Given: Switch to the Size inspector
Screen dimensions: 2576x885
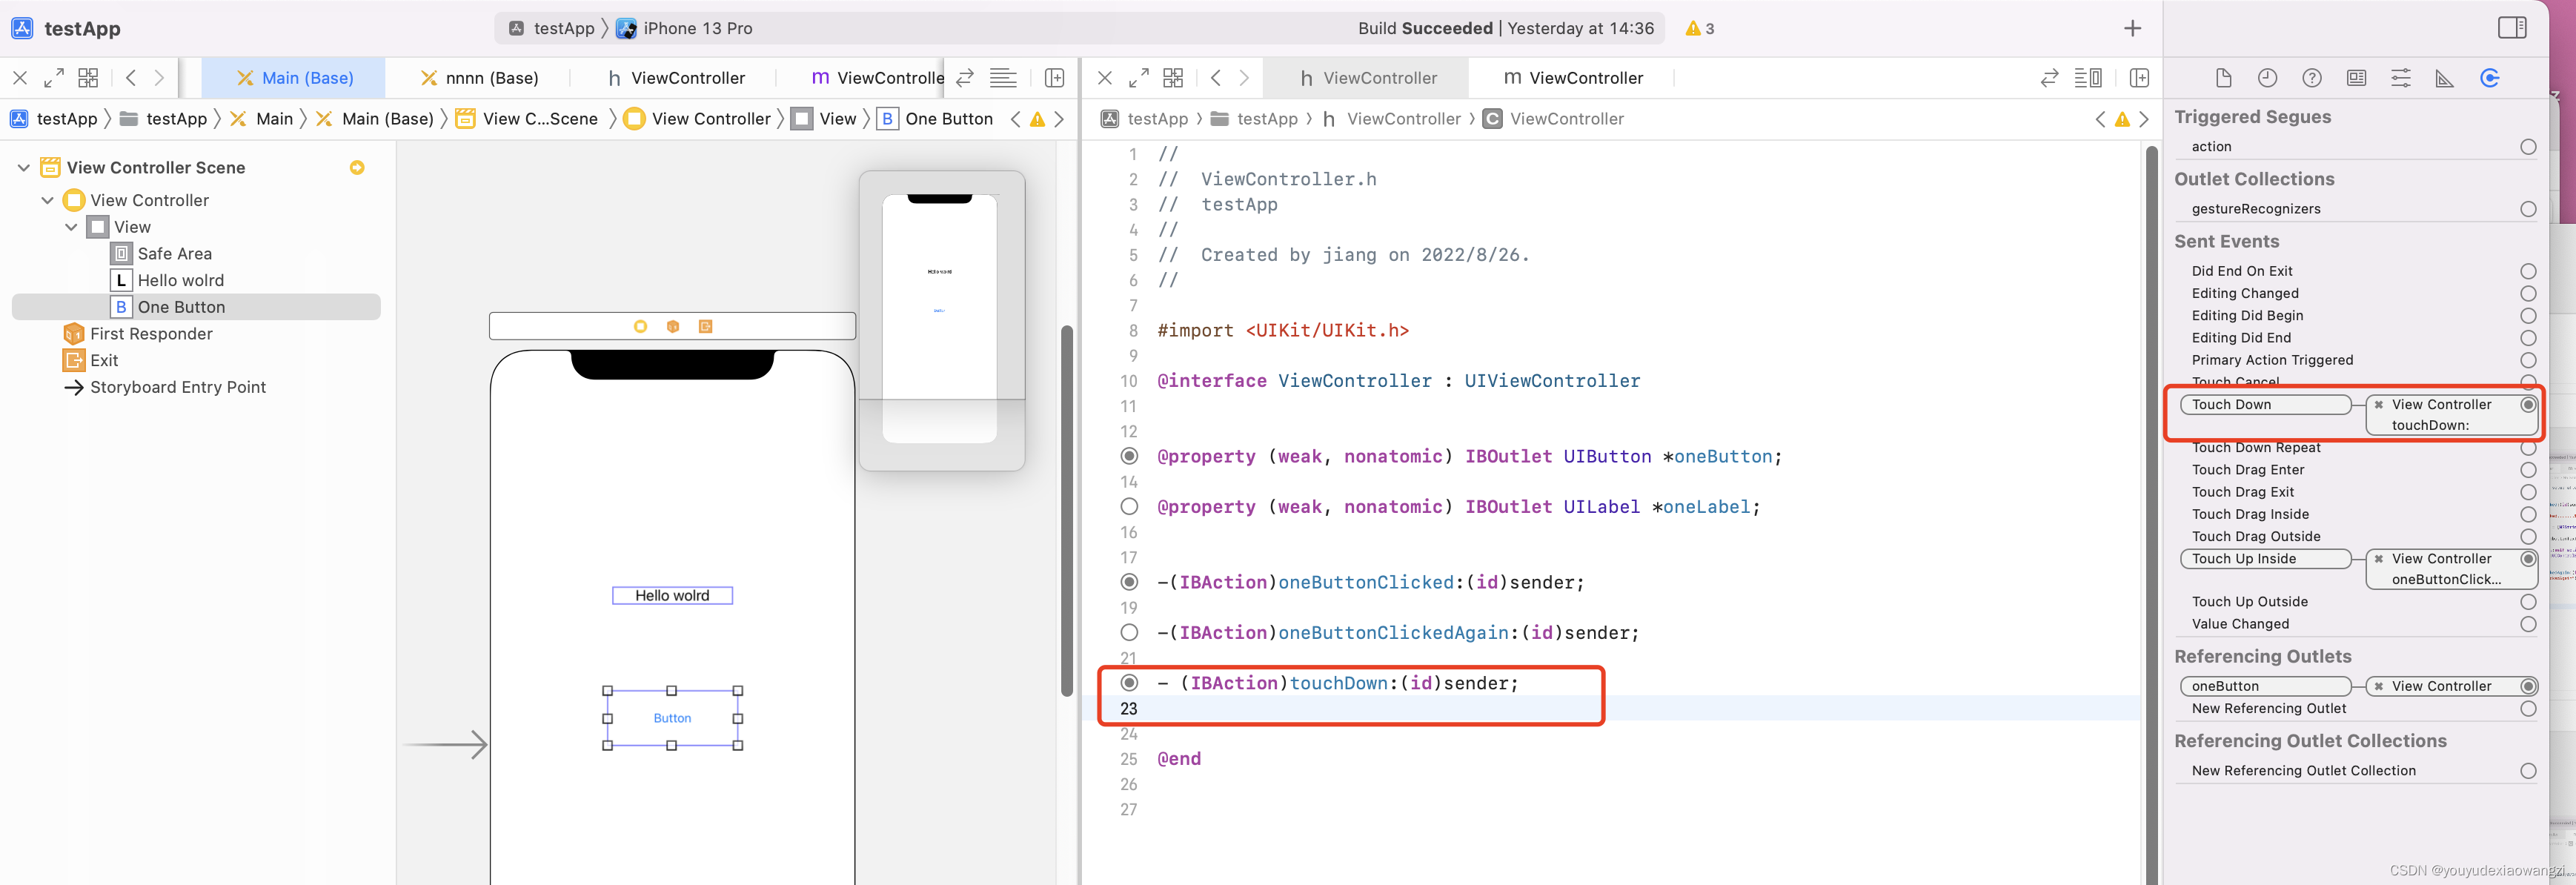Looking at the screenshot, I should pos(2444,78).
